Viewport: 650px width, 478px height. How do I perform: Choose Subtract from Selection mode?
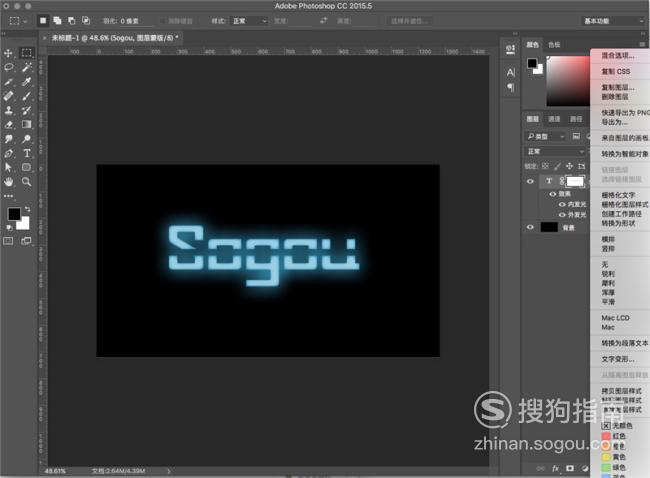click(71, 20)
